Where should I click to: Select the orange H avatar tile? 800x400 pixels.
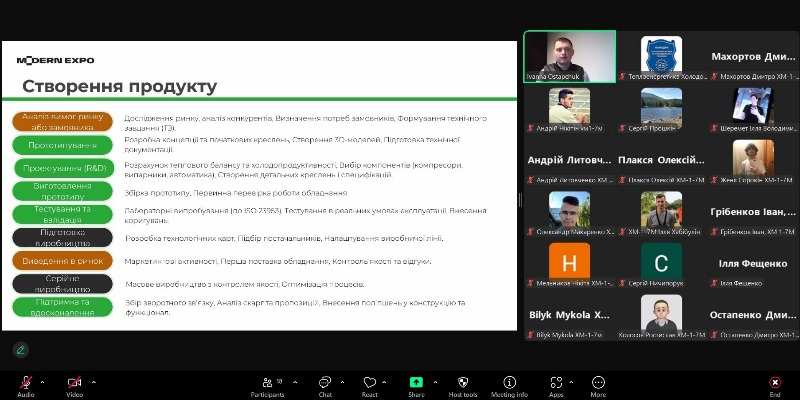click(x=569, y=264)
